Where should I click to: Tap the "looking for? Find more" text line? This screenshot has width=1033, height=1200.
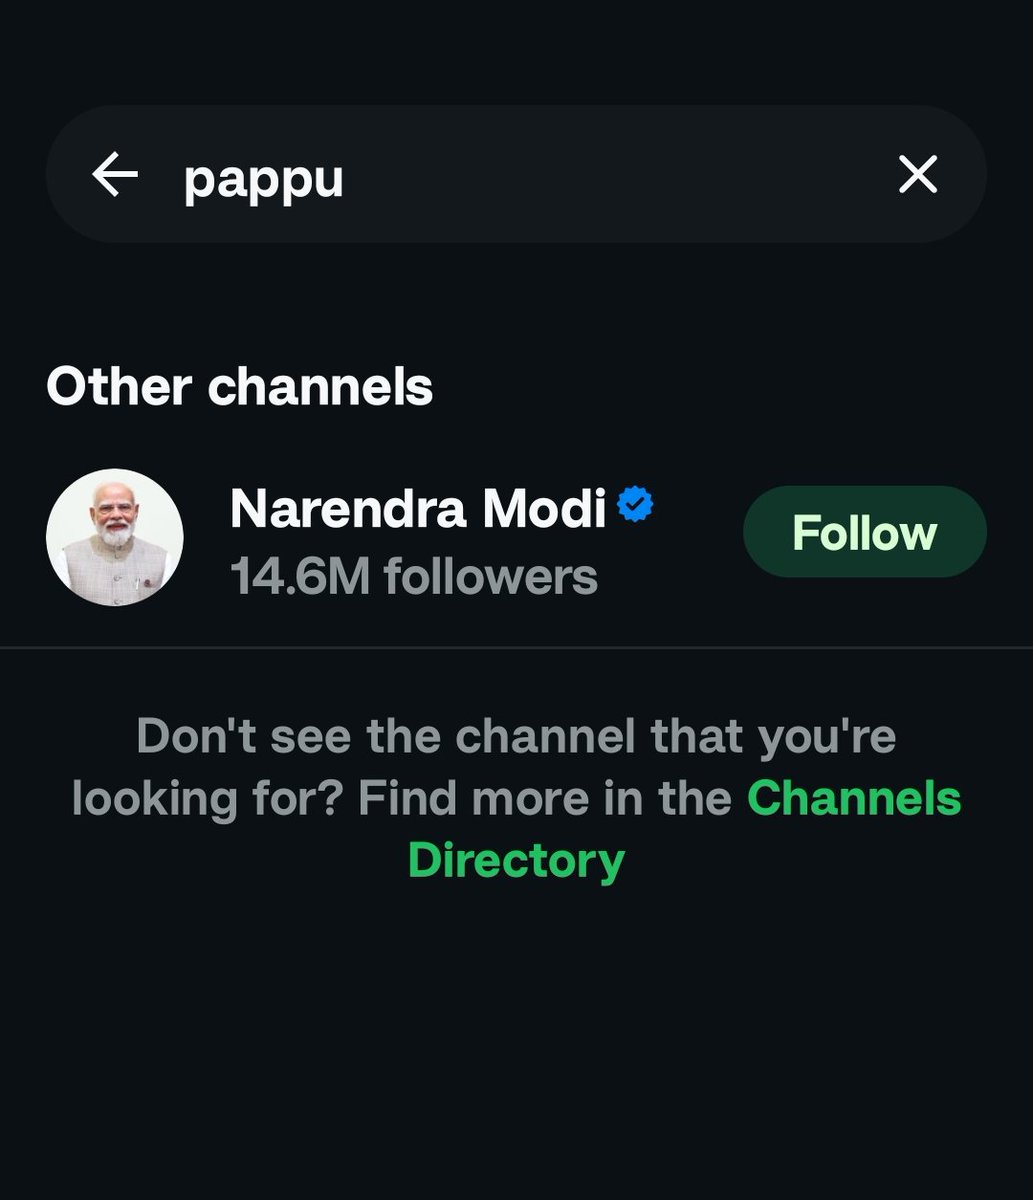pos(402,799)
